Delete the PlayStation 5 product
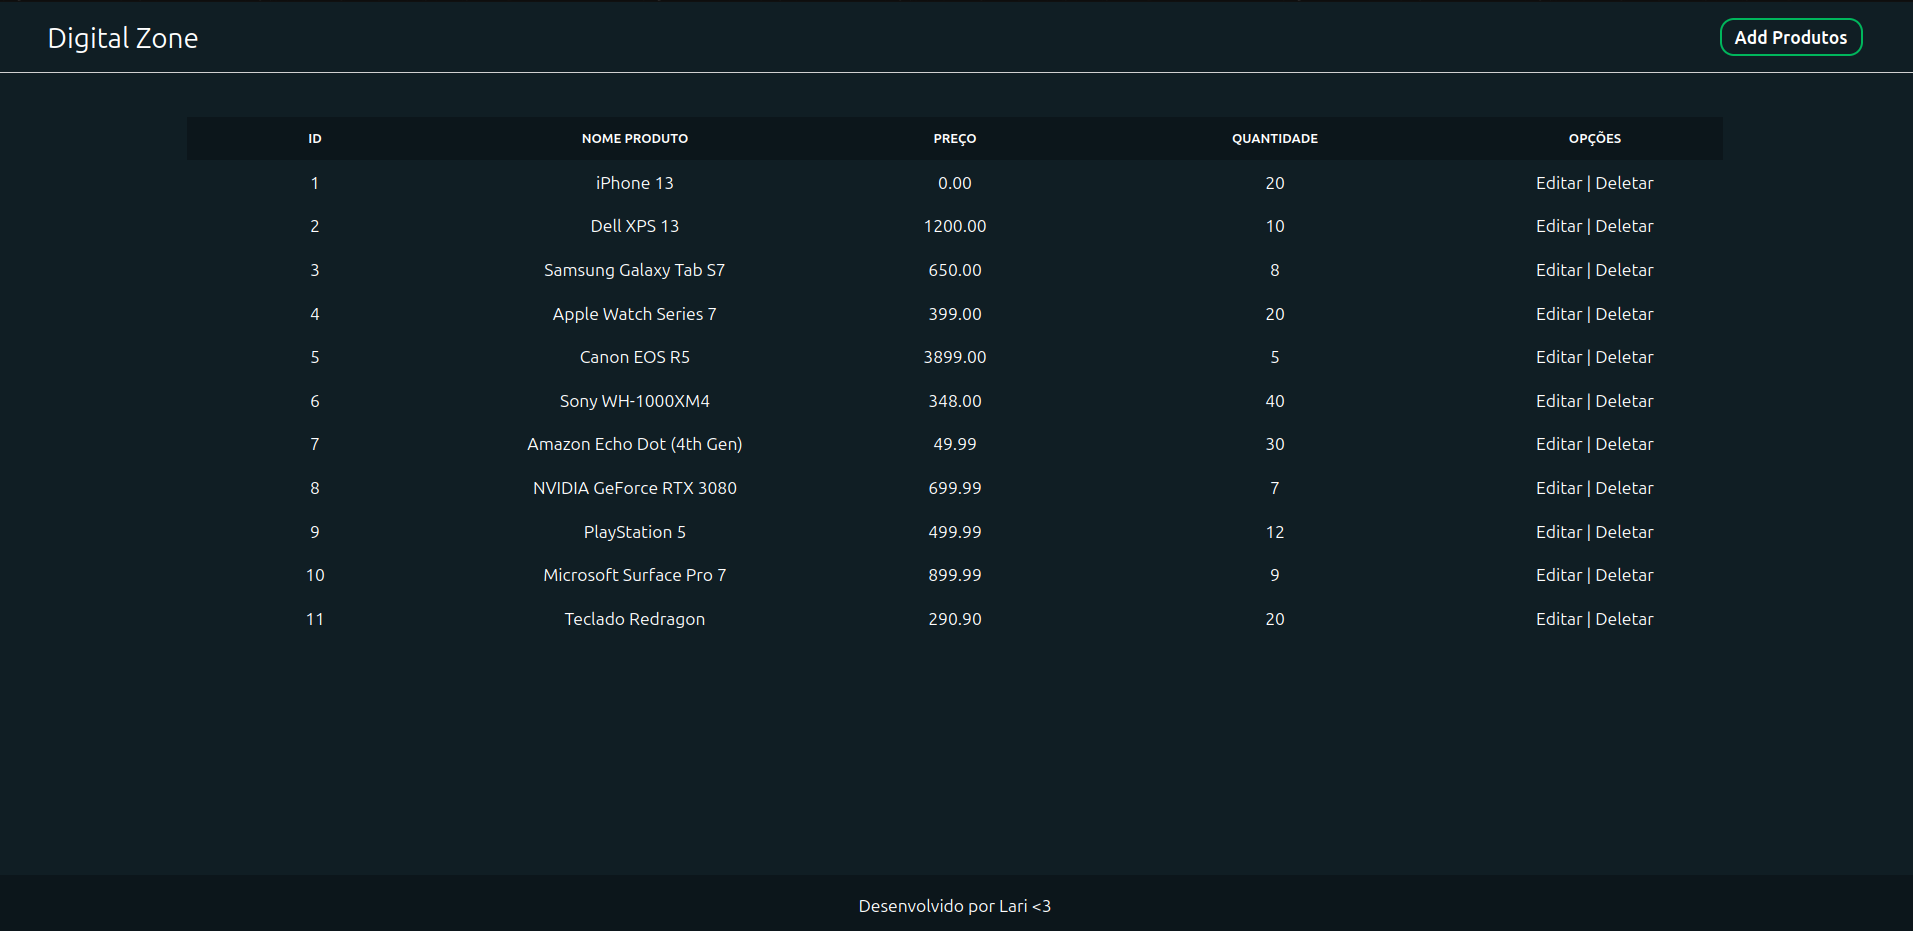1913x931 pixels. [1624, 532]
